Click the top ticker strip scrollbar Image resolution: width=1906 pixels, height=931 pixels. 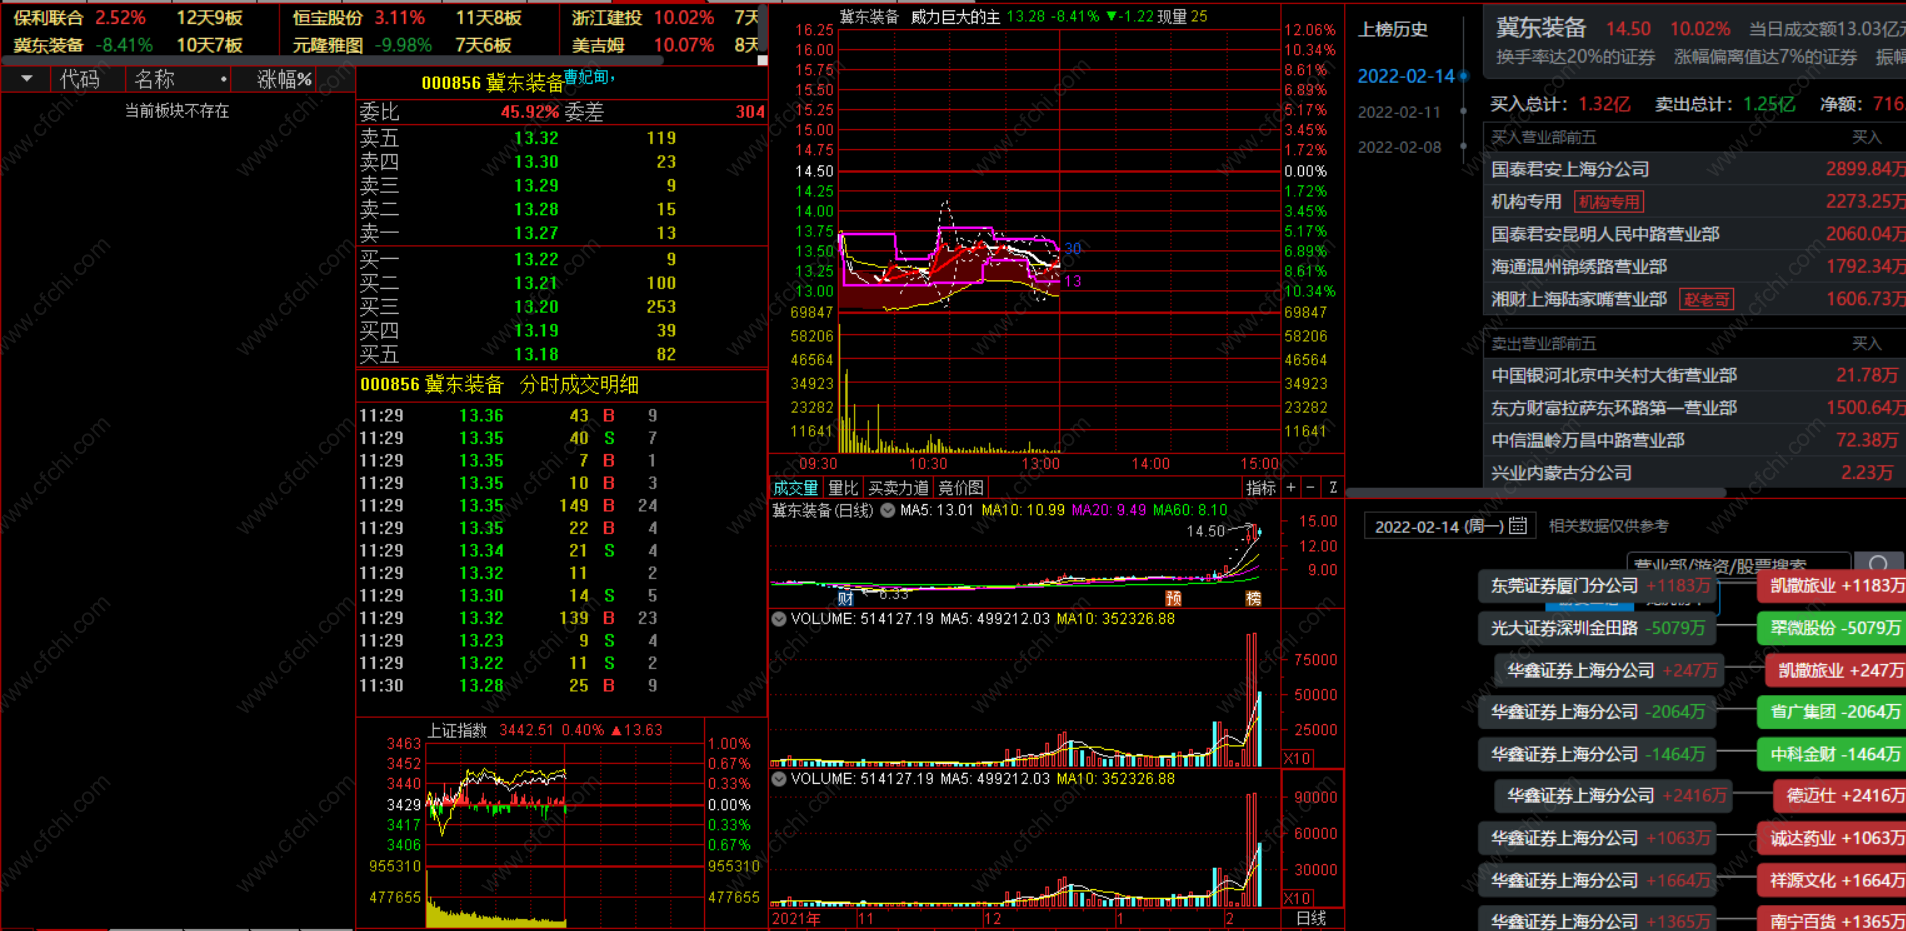point(332,61)
